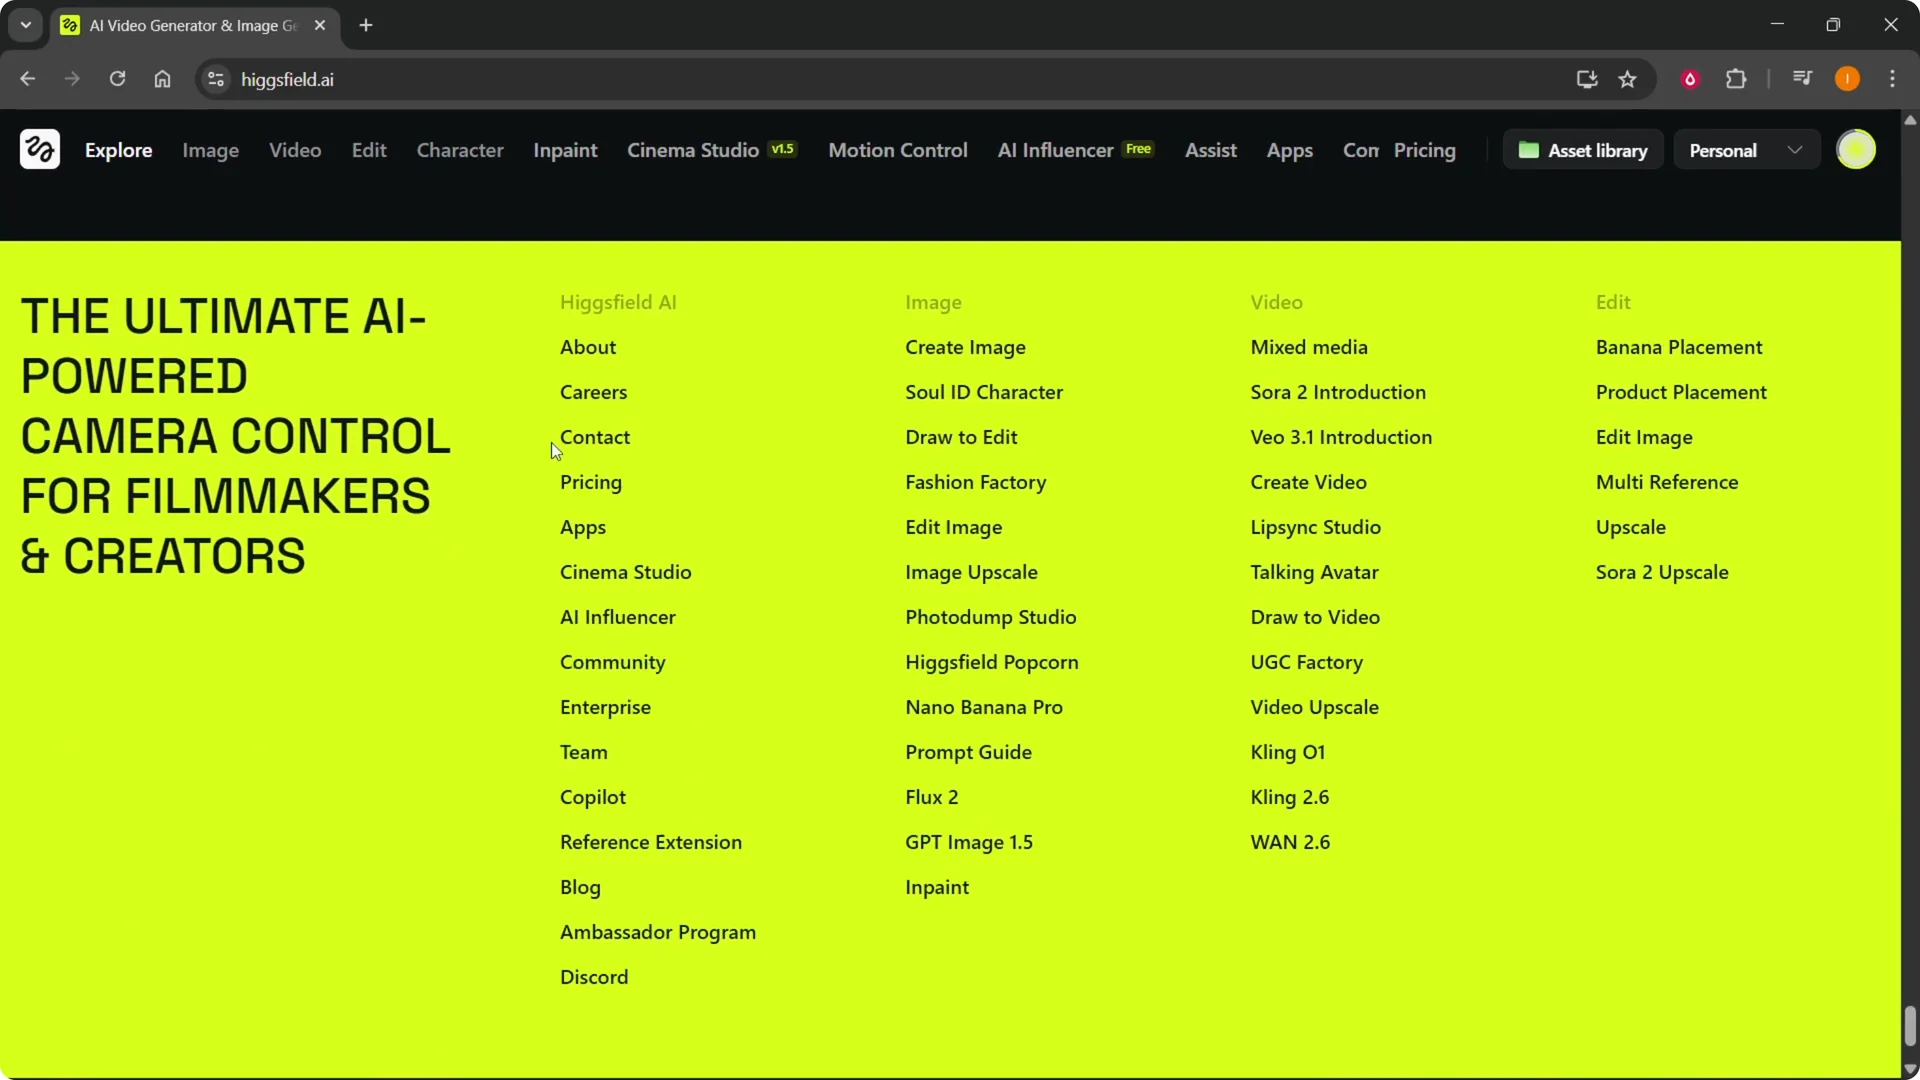Open the Asset library folder icon
The width and height of the screenshot is (1920, 1080).
point(1529,149)
